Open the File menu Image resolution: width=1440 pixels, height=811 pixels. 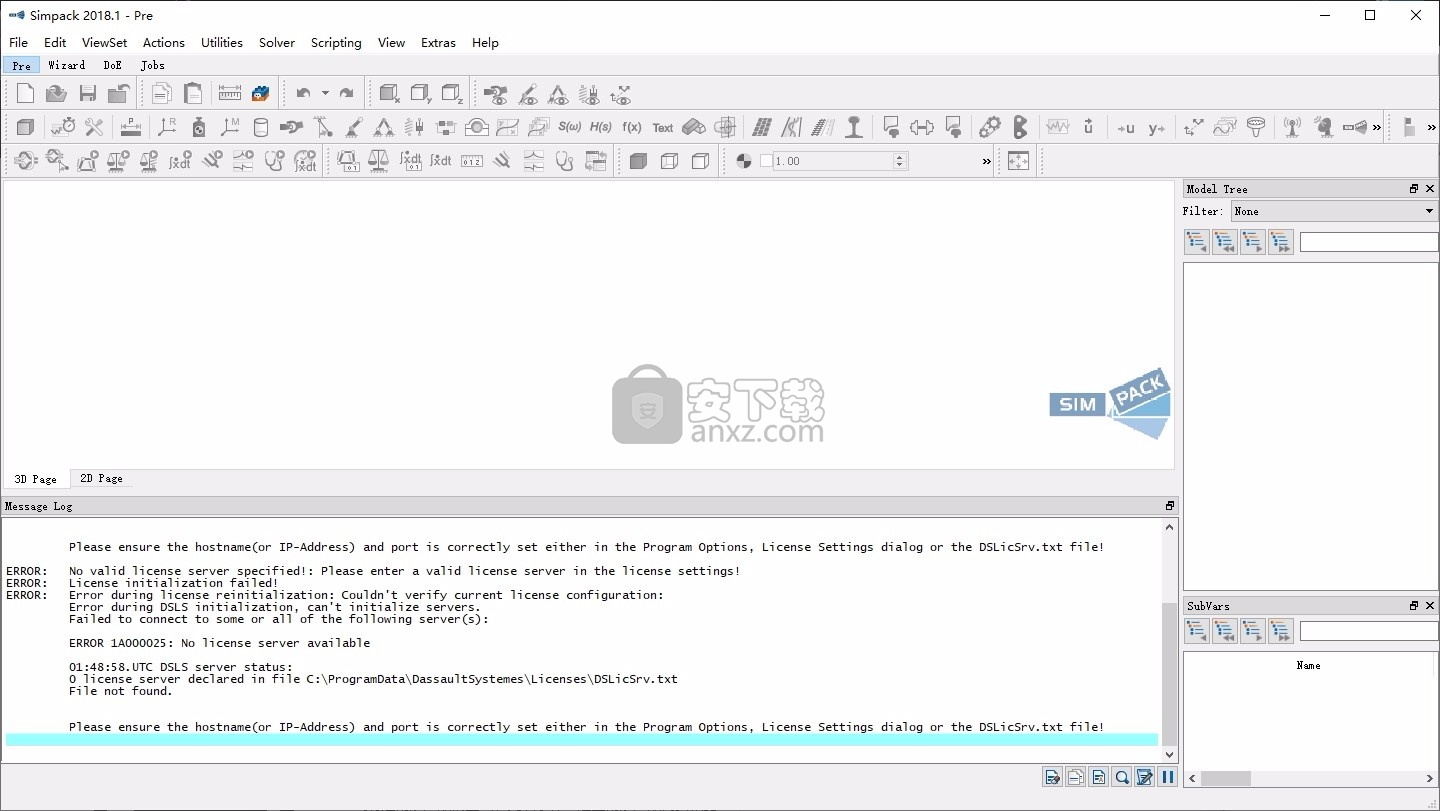pos(18,42)
